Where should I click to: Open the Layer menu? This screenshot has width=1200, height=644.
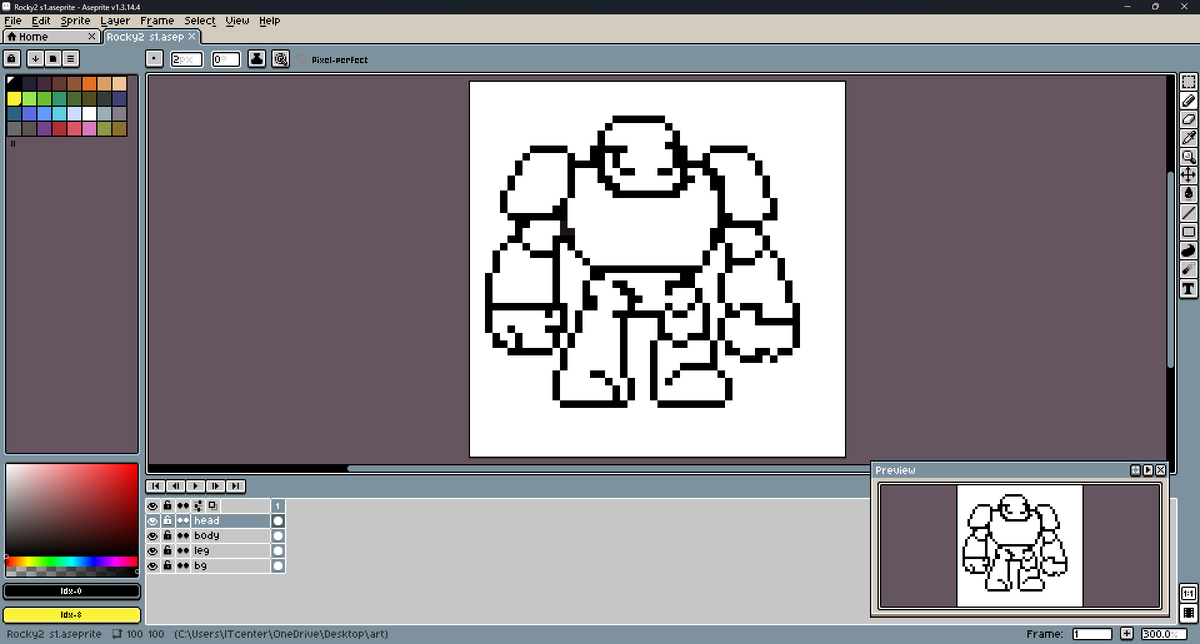pos(116,20)
